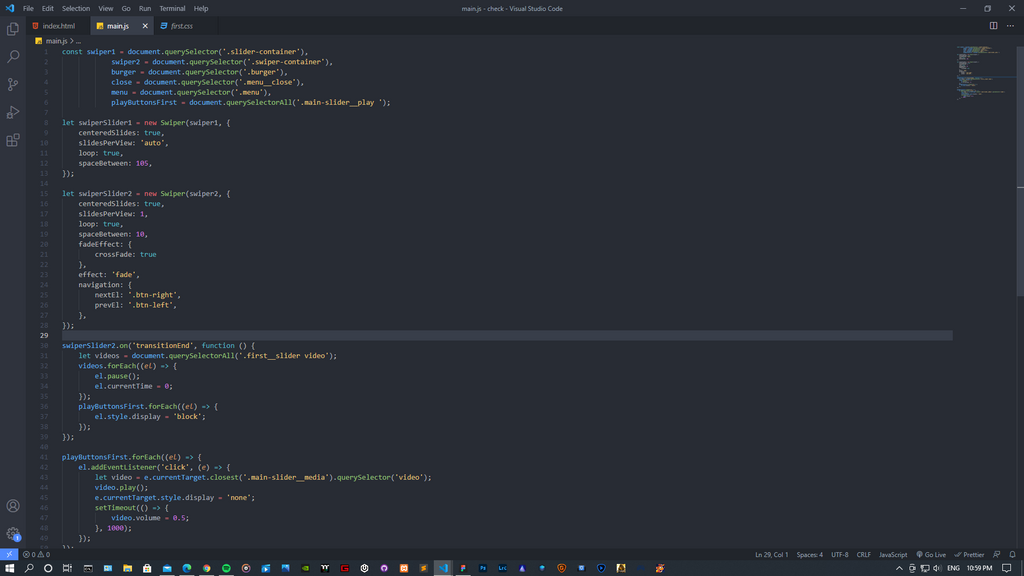Open the Terminal menu
This screenshot has width=1024, height=576.
coord(172,8)
